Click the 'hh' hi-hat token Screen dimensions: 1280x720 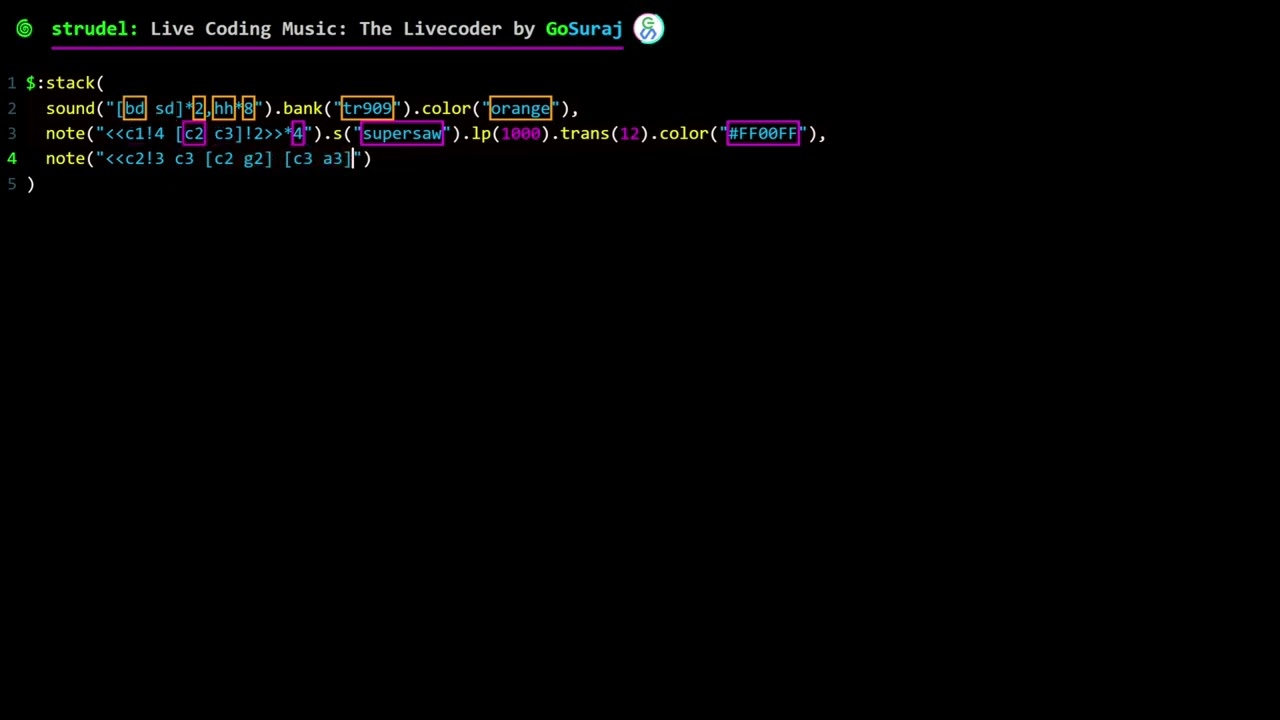click(x=223, y=108)
